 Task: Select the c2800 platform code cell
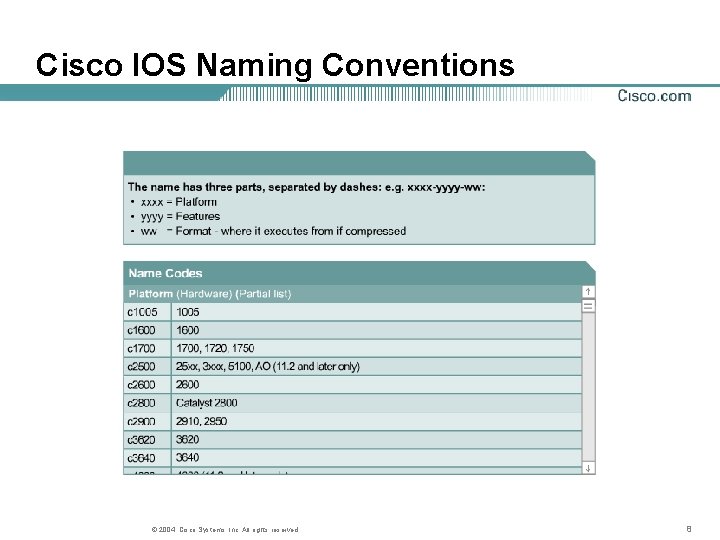147,403
